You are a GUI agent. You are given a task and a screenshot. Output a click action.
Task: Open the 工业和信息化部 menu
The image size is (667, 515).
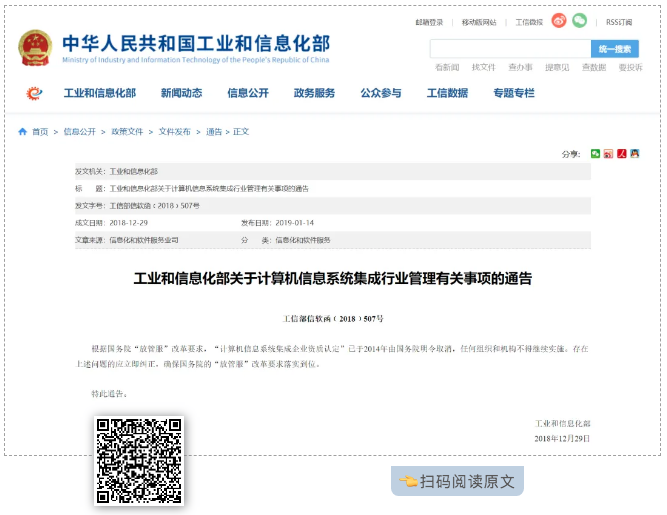click(x=100, y=93)
